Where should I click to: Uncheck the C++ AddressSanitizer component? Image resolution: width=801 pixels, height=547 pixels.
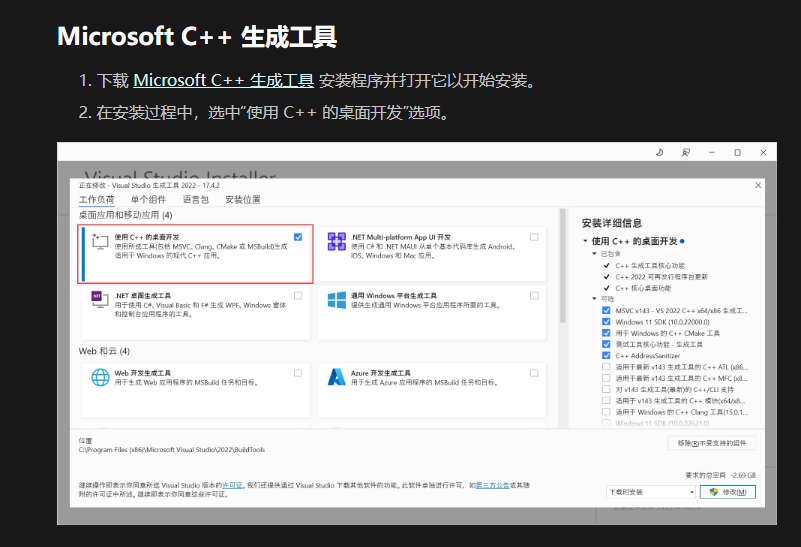click(x=606, y=355)
